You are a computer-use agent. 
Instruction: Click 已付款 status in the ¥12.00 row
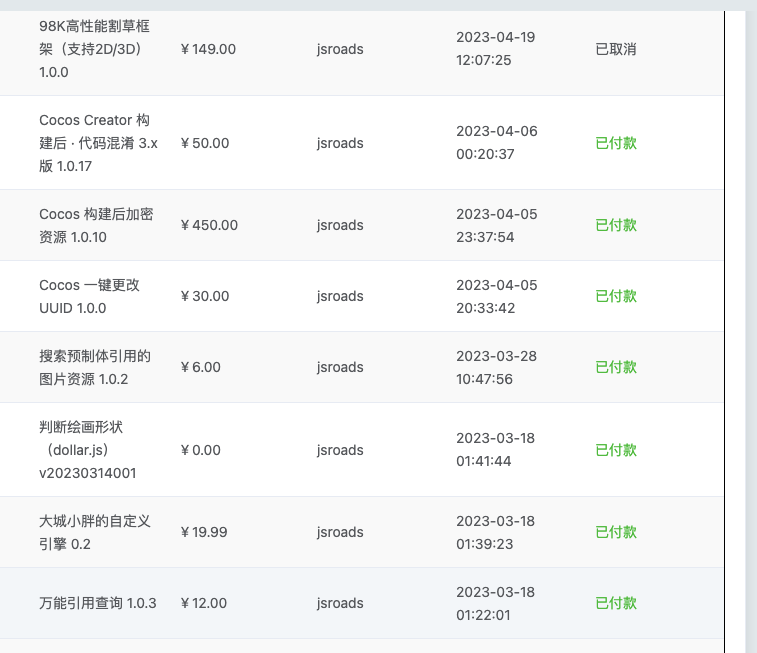click(615, 603)
